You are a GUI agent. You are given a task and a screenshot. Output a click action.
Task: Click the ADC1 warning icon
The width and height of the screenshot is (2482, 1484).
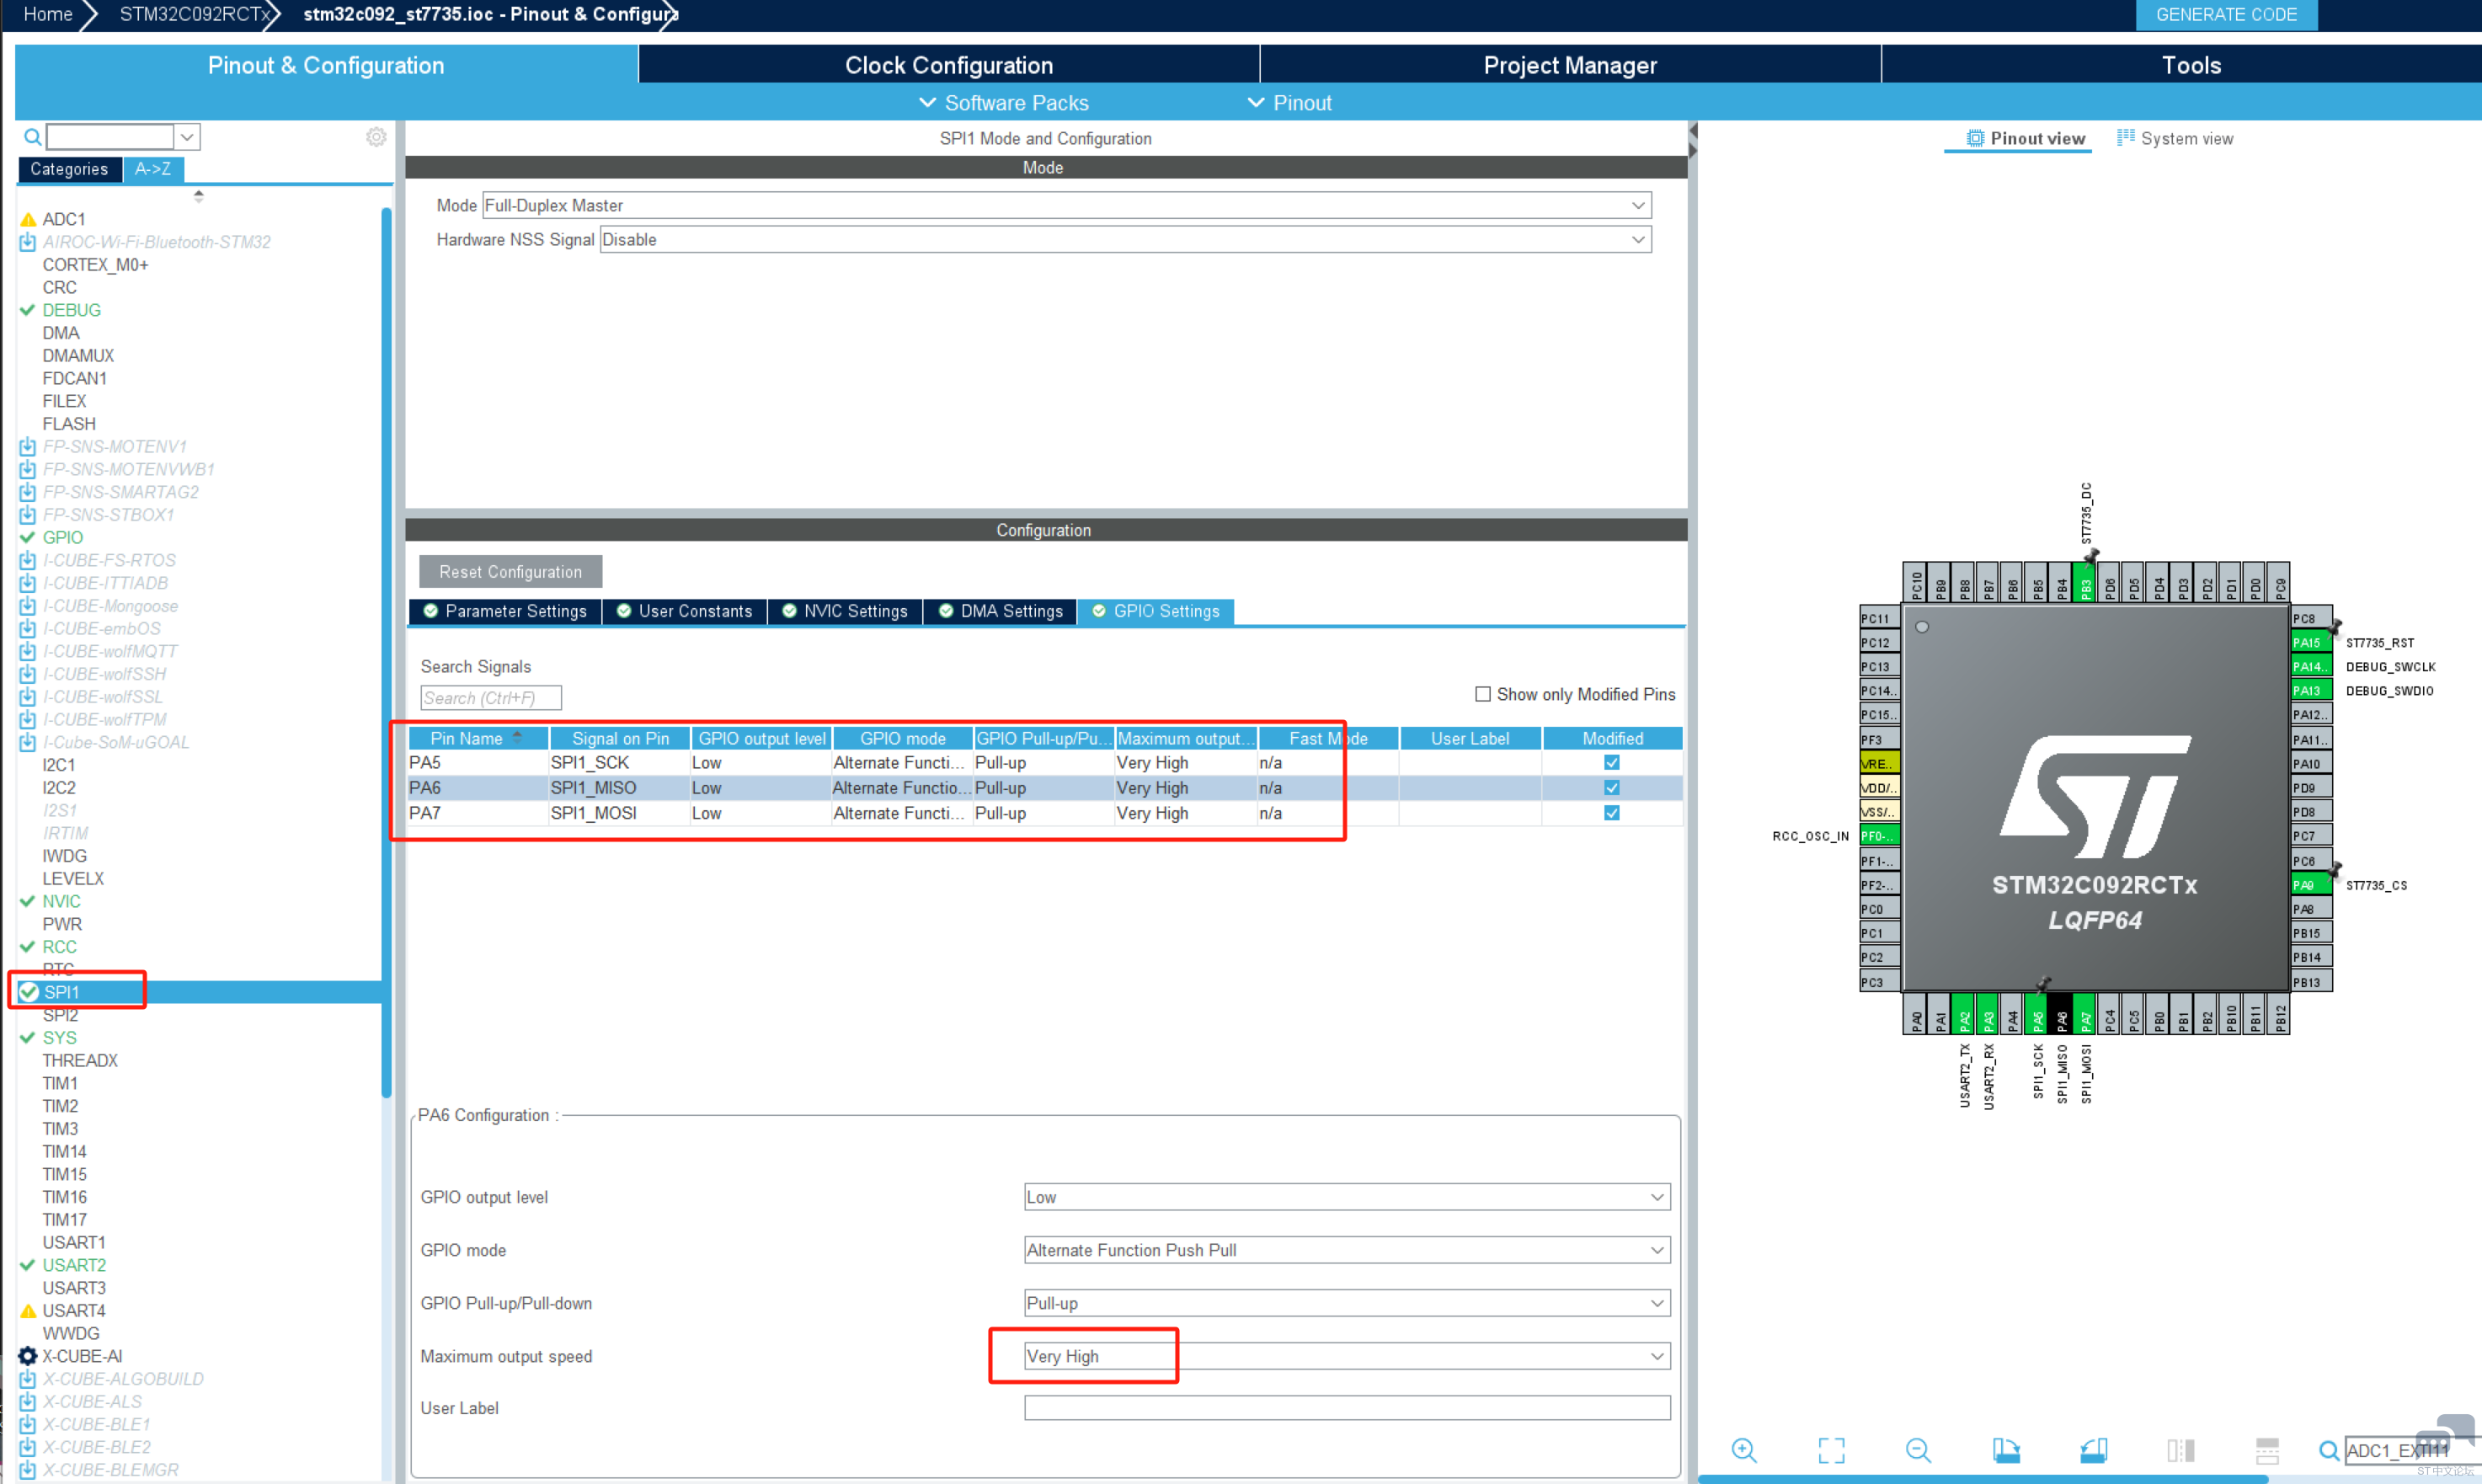[28, 219]
